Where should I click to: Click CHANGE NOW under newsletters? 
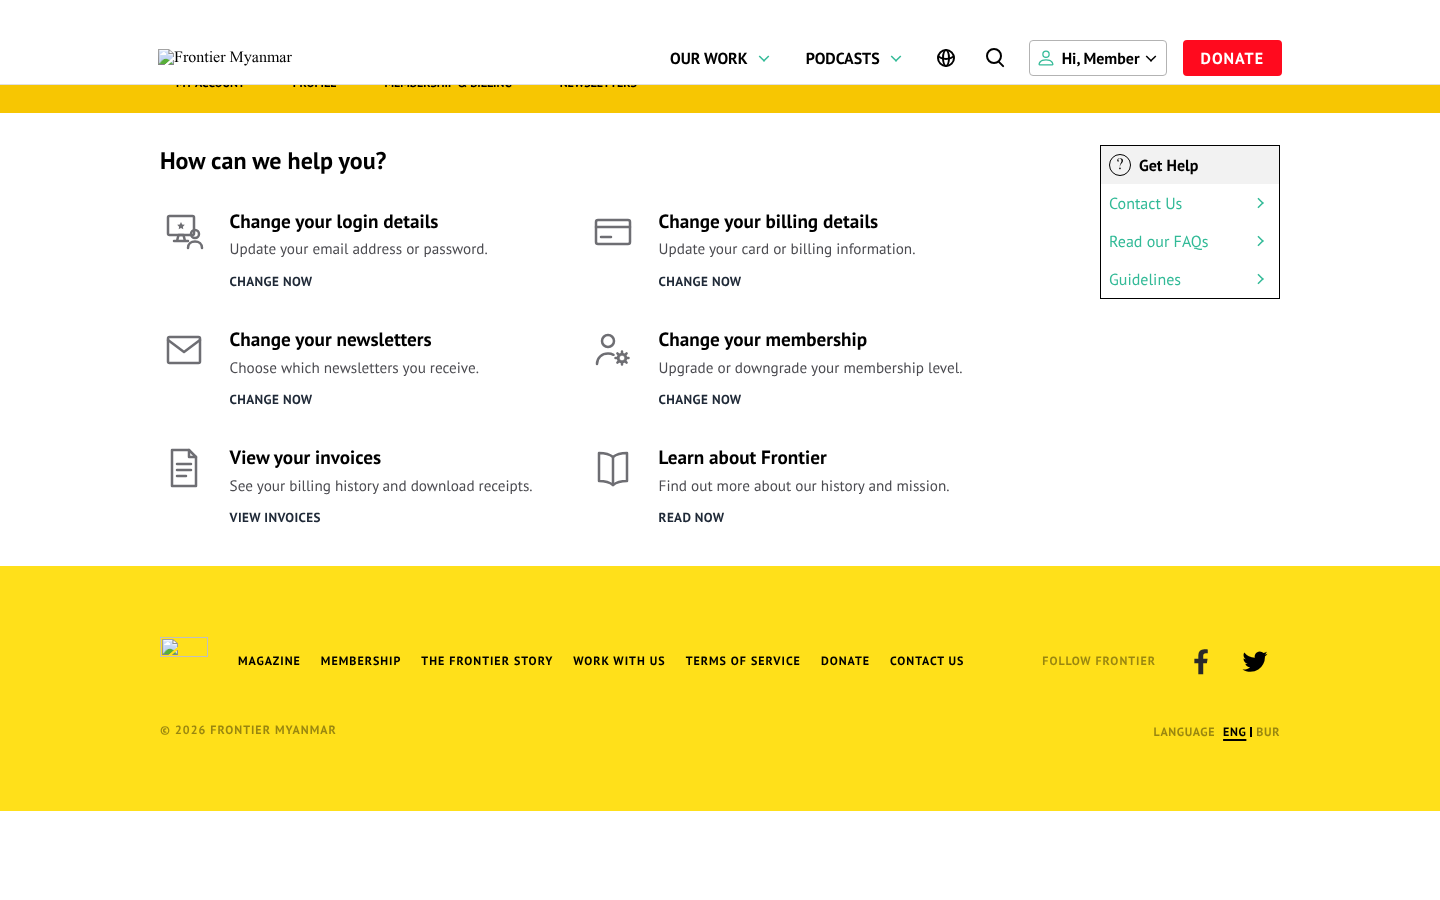pyautogui.click(x=271, y=399)
